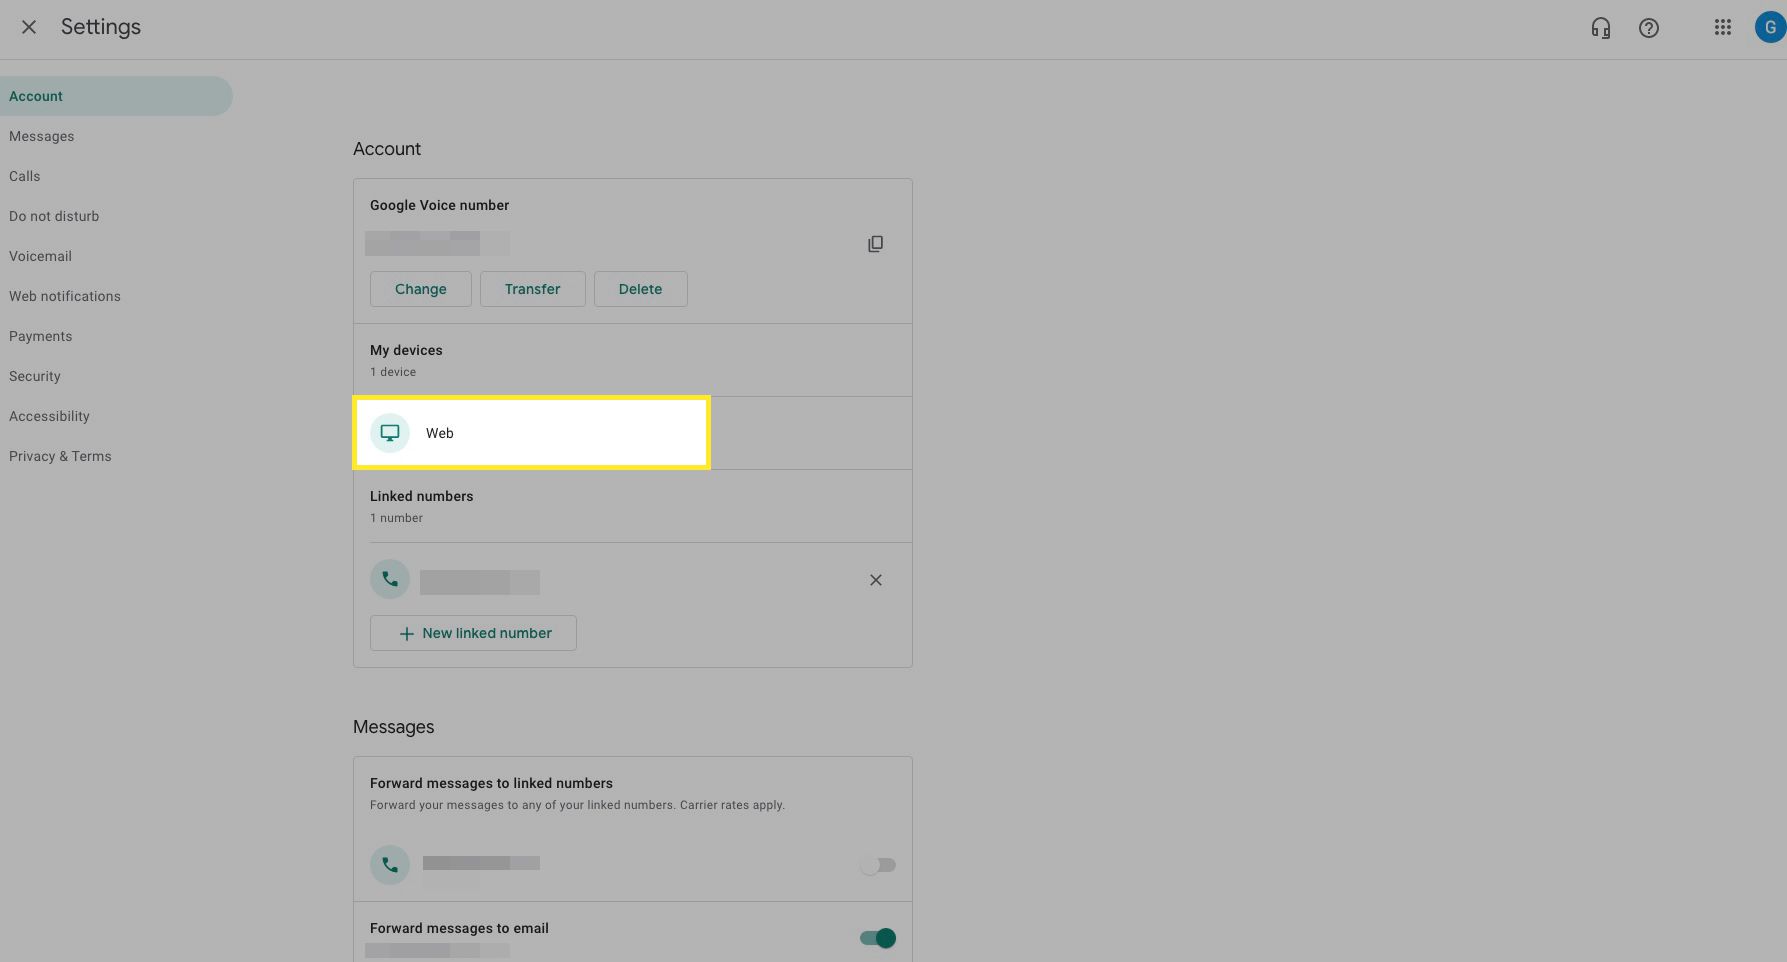This screenshot has height=962, width=1787.
Task: Select the Web device row
Action: coord(632,433)
